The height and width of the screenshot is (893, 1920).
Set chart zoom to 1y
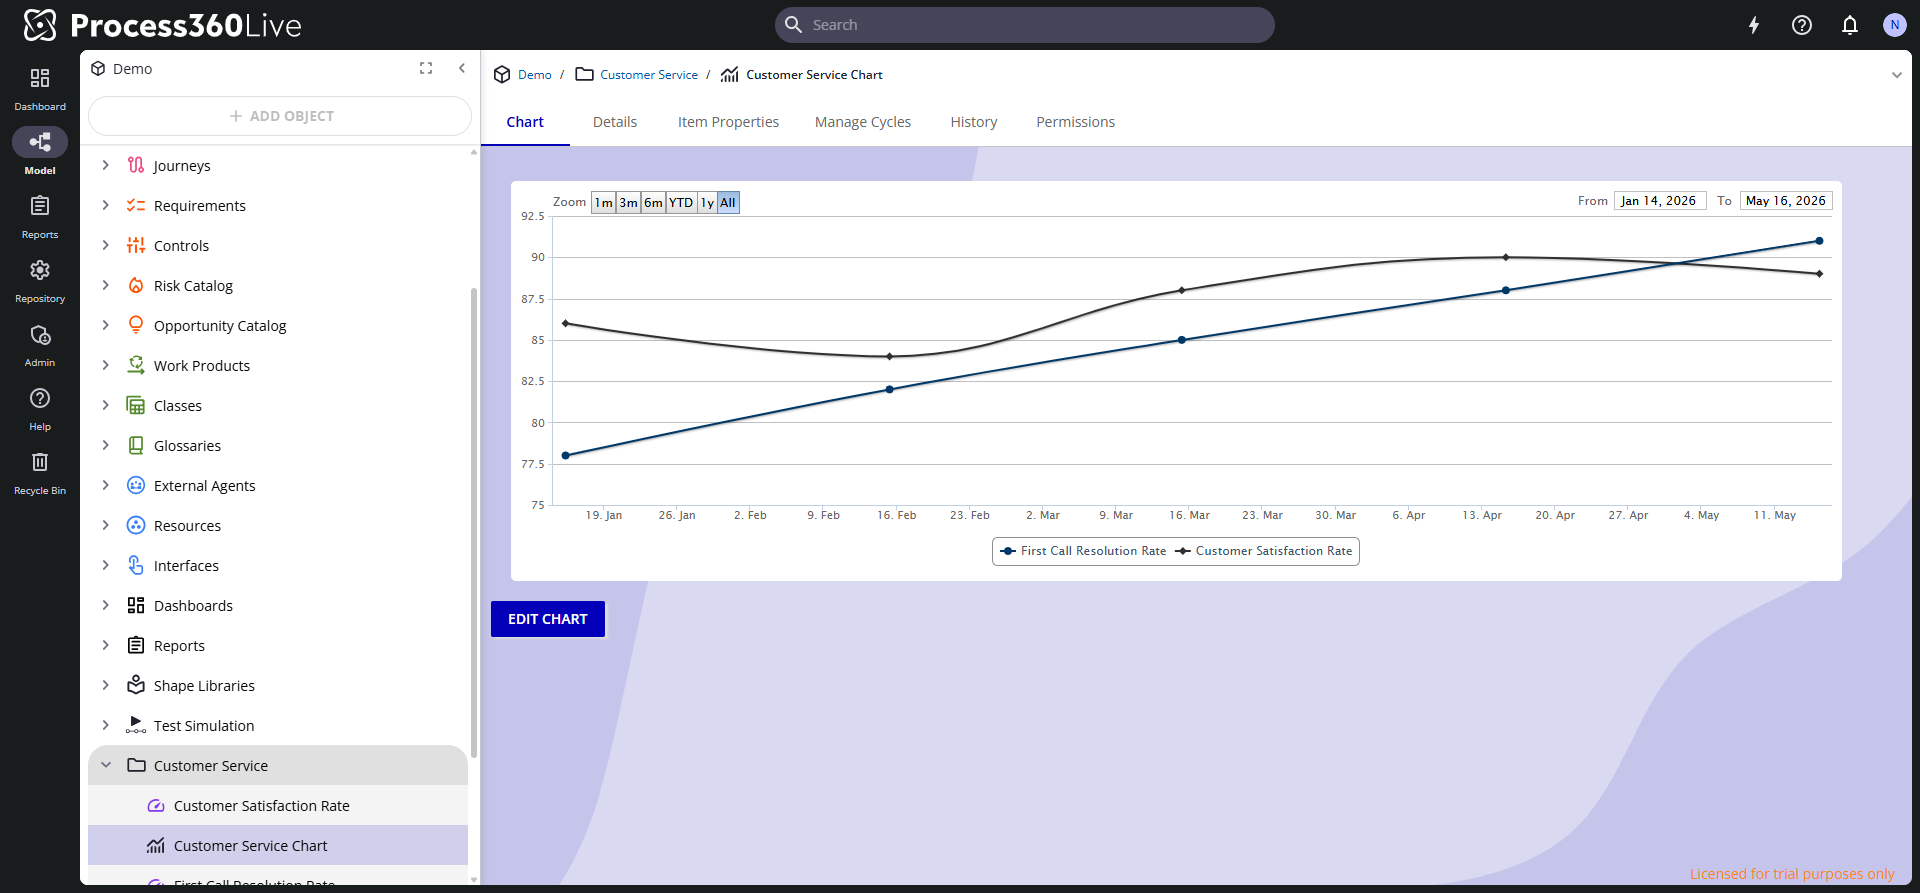(707, 202)
